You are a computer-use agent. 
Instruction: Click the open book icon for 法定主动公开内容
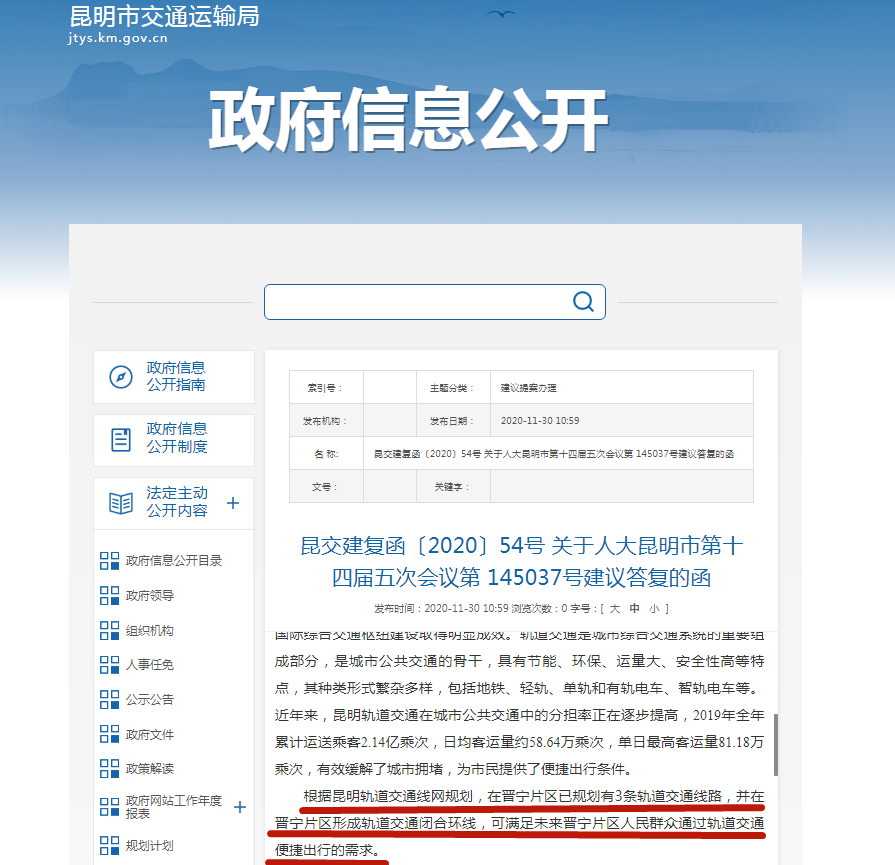[x=120, y=503]
